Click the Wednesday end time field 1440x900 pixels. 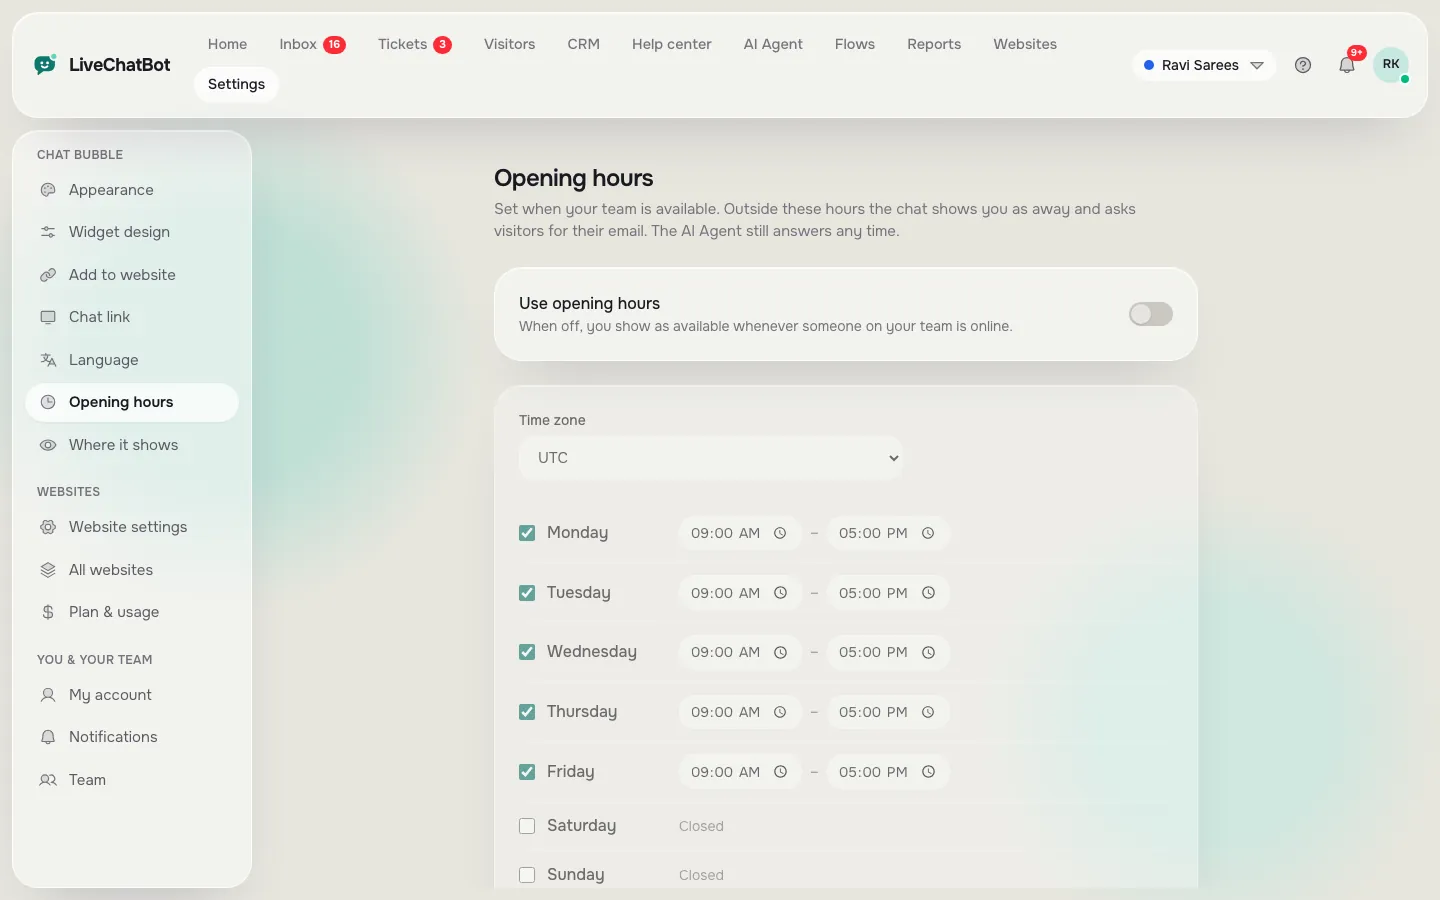888,652
